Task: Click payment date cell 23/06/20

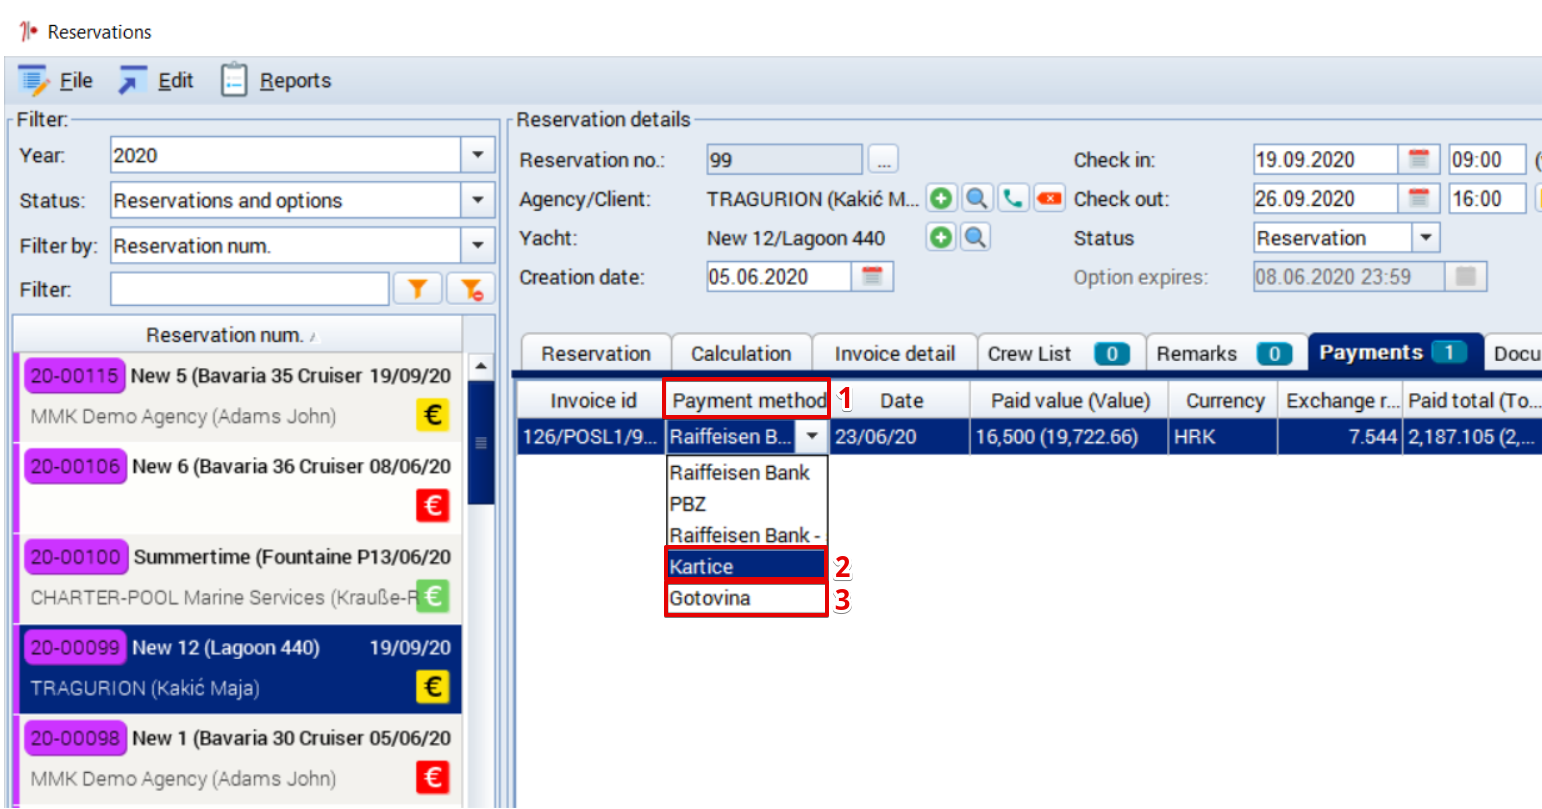Action: click(899, 437)
